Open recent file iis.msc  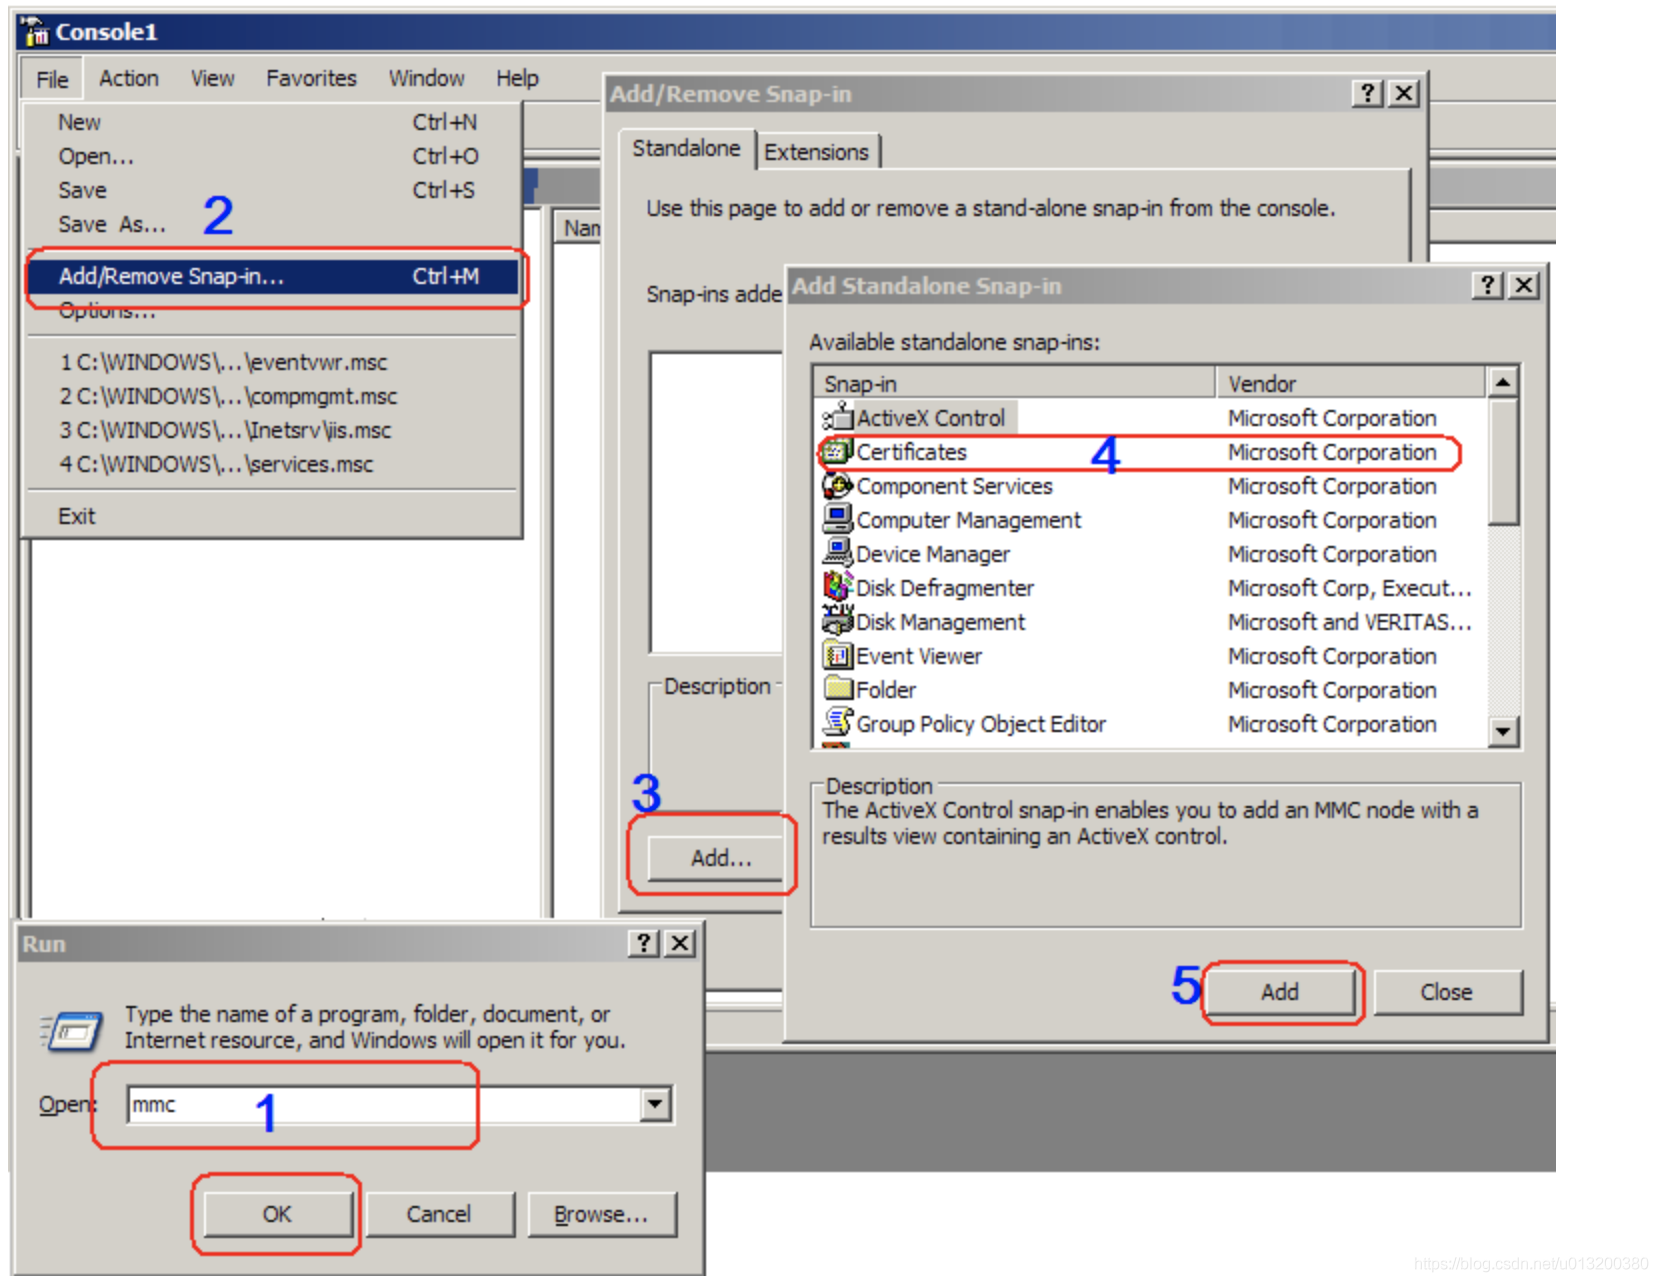[272, 430]
